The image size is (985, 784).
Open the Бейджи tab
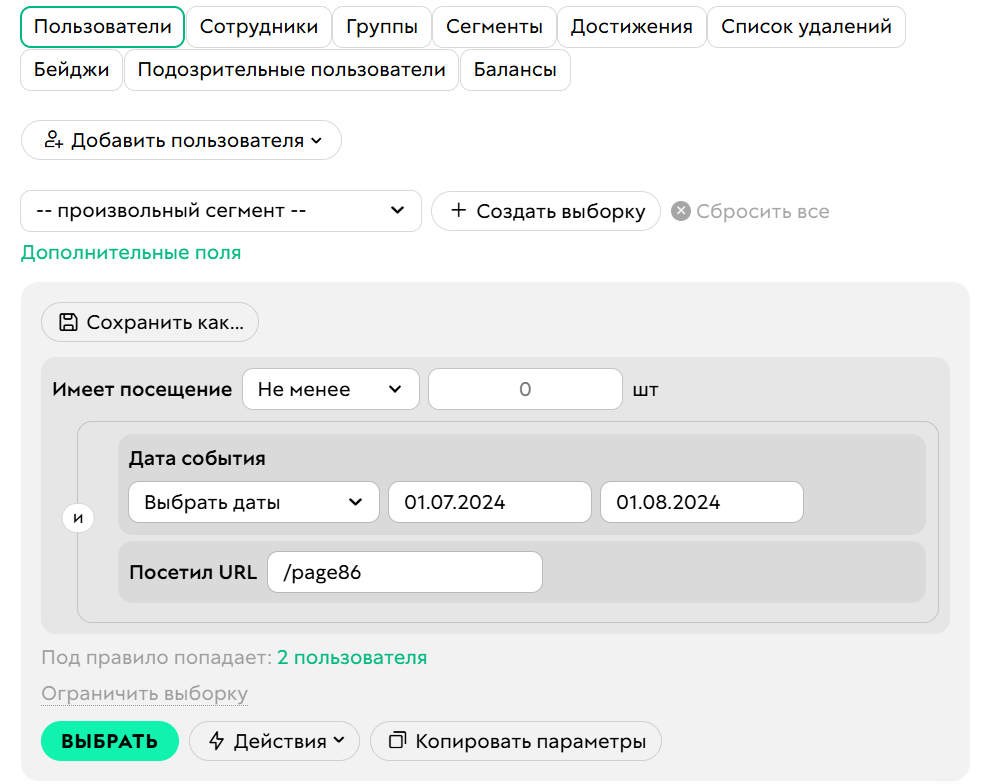pos(71,70)
